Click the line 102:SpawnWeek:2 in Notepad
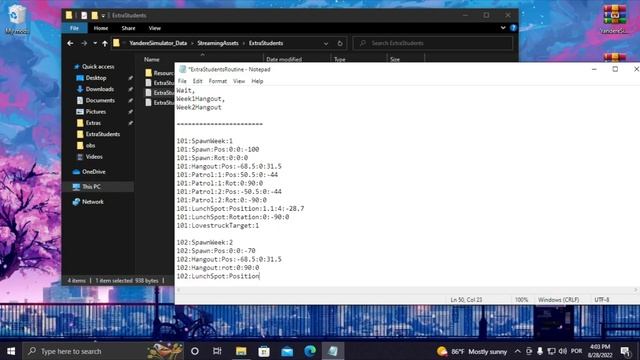This screenshot has width=640, height=360. coord(204,242)
